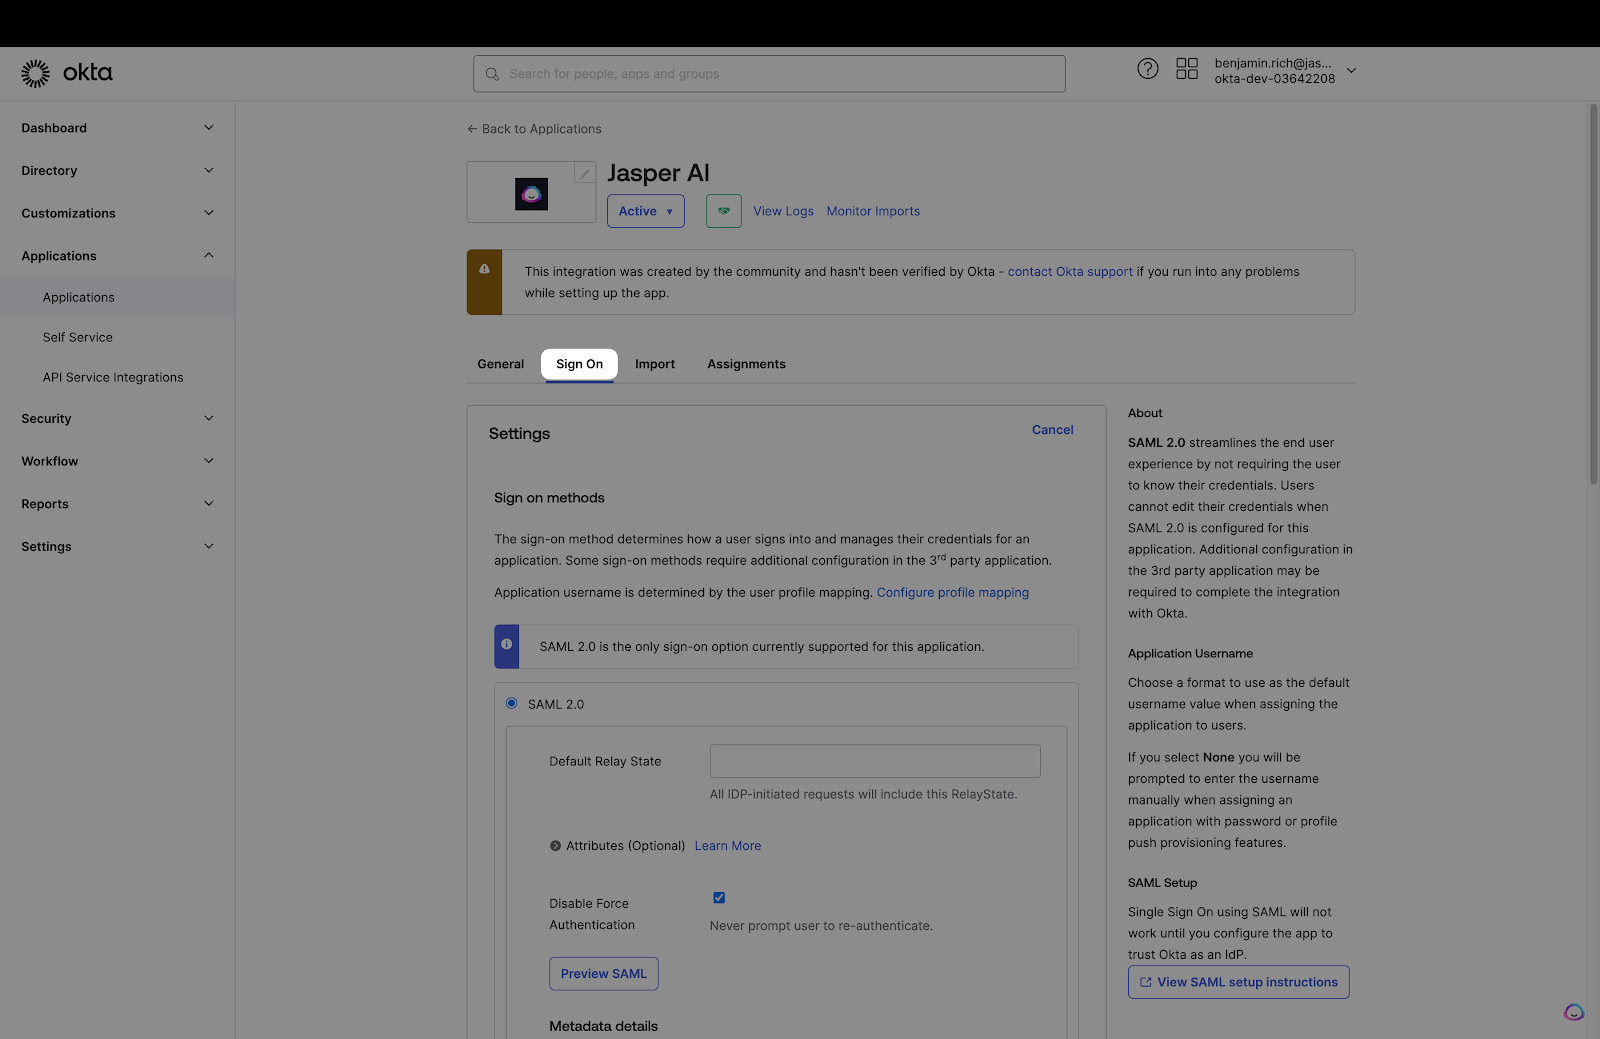Viewport: 1600px width, 1039px height.
Task: Open the help question mark icon
Action: click(x=1147, y=69)
